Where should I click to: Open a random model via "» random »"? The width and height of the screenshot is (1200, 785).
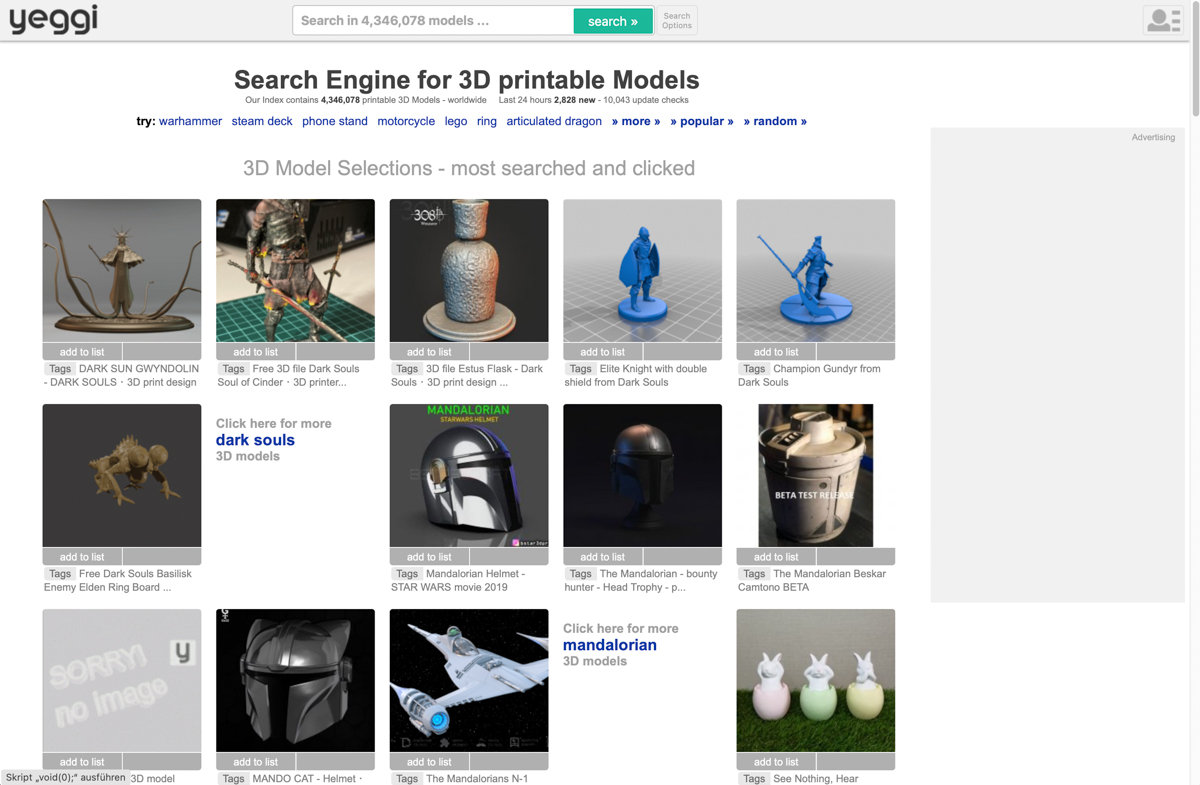click(775, 121)
